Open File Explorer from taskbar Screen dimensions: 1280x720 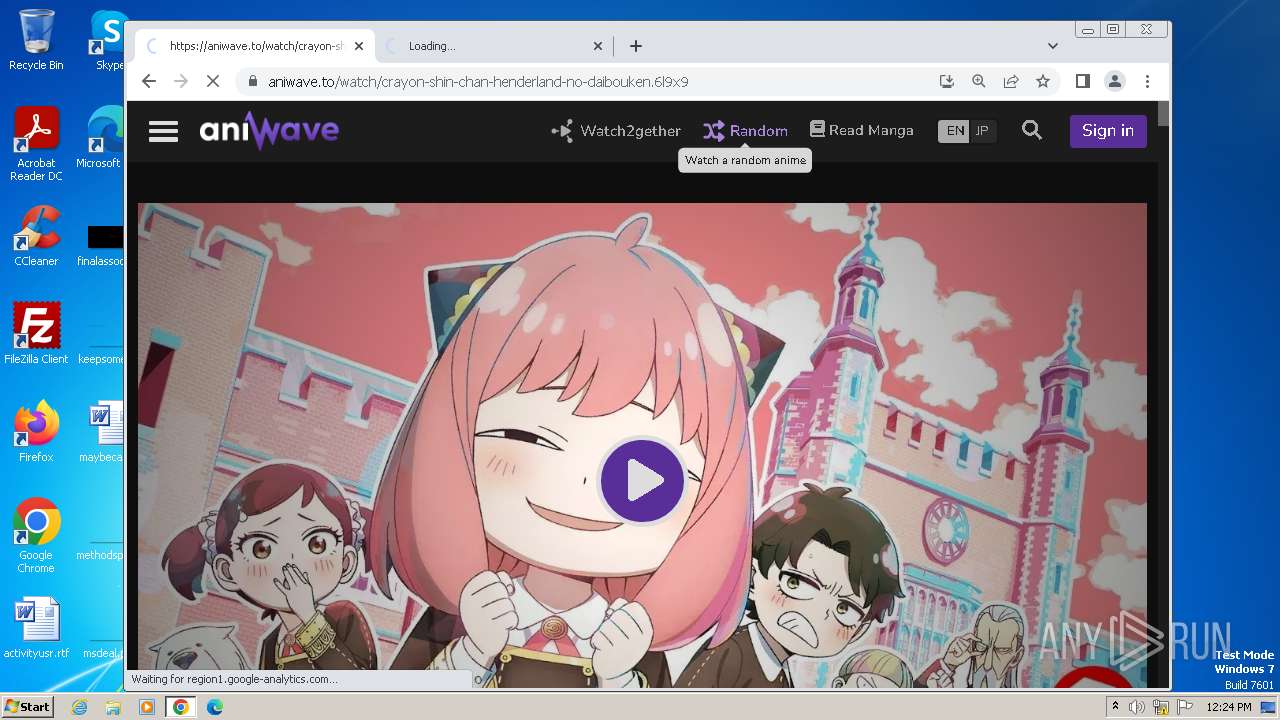point(113,707)
